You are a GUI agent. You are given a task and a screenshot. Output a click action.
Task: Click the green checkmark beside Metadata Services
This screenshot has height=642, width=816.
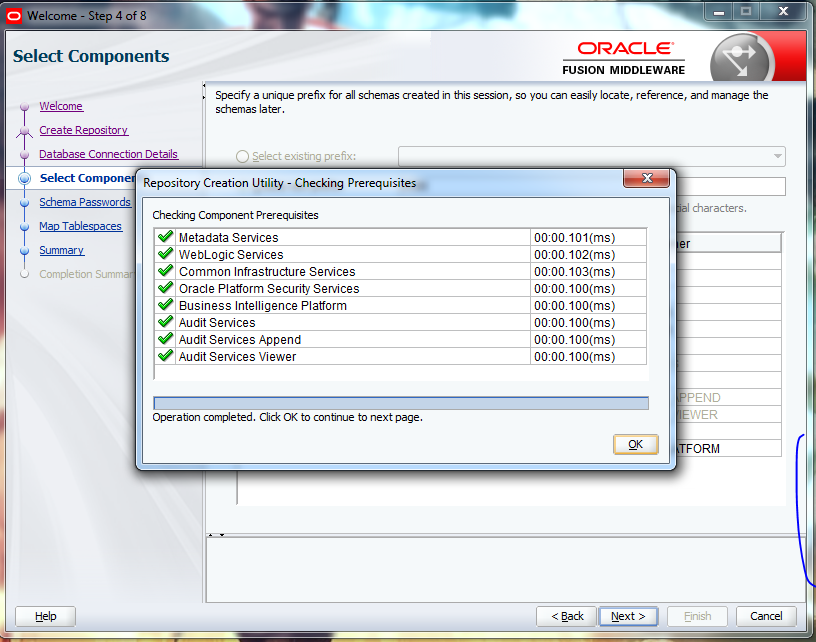(x=165, y=237)
